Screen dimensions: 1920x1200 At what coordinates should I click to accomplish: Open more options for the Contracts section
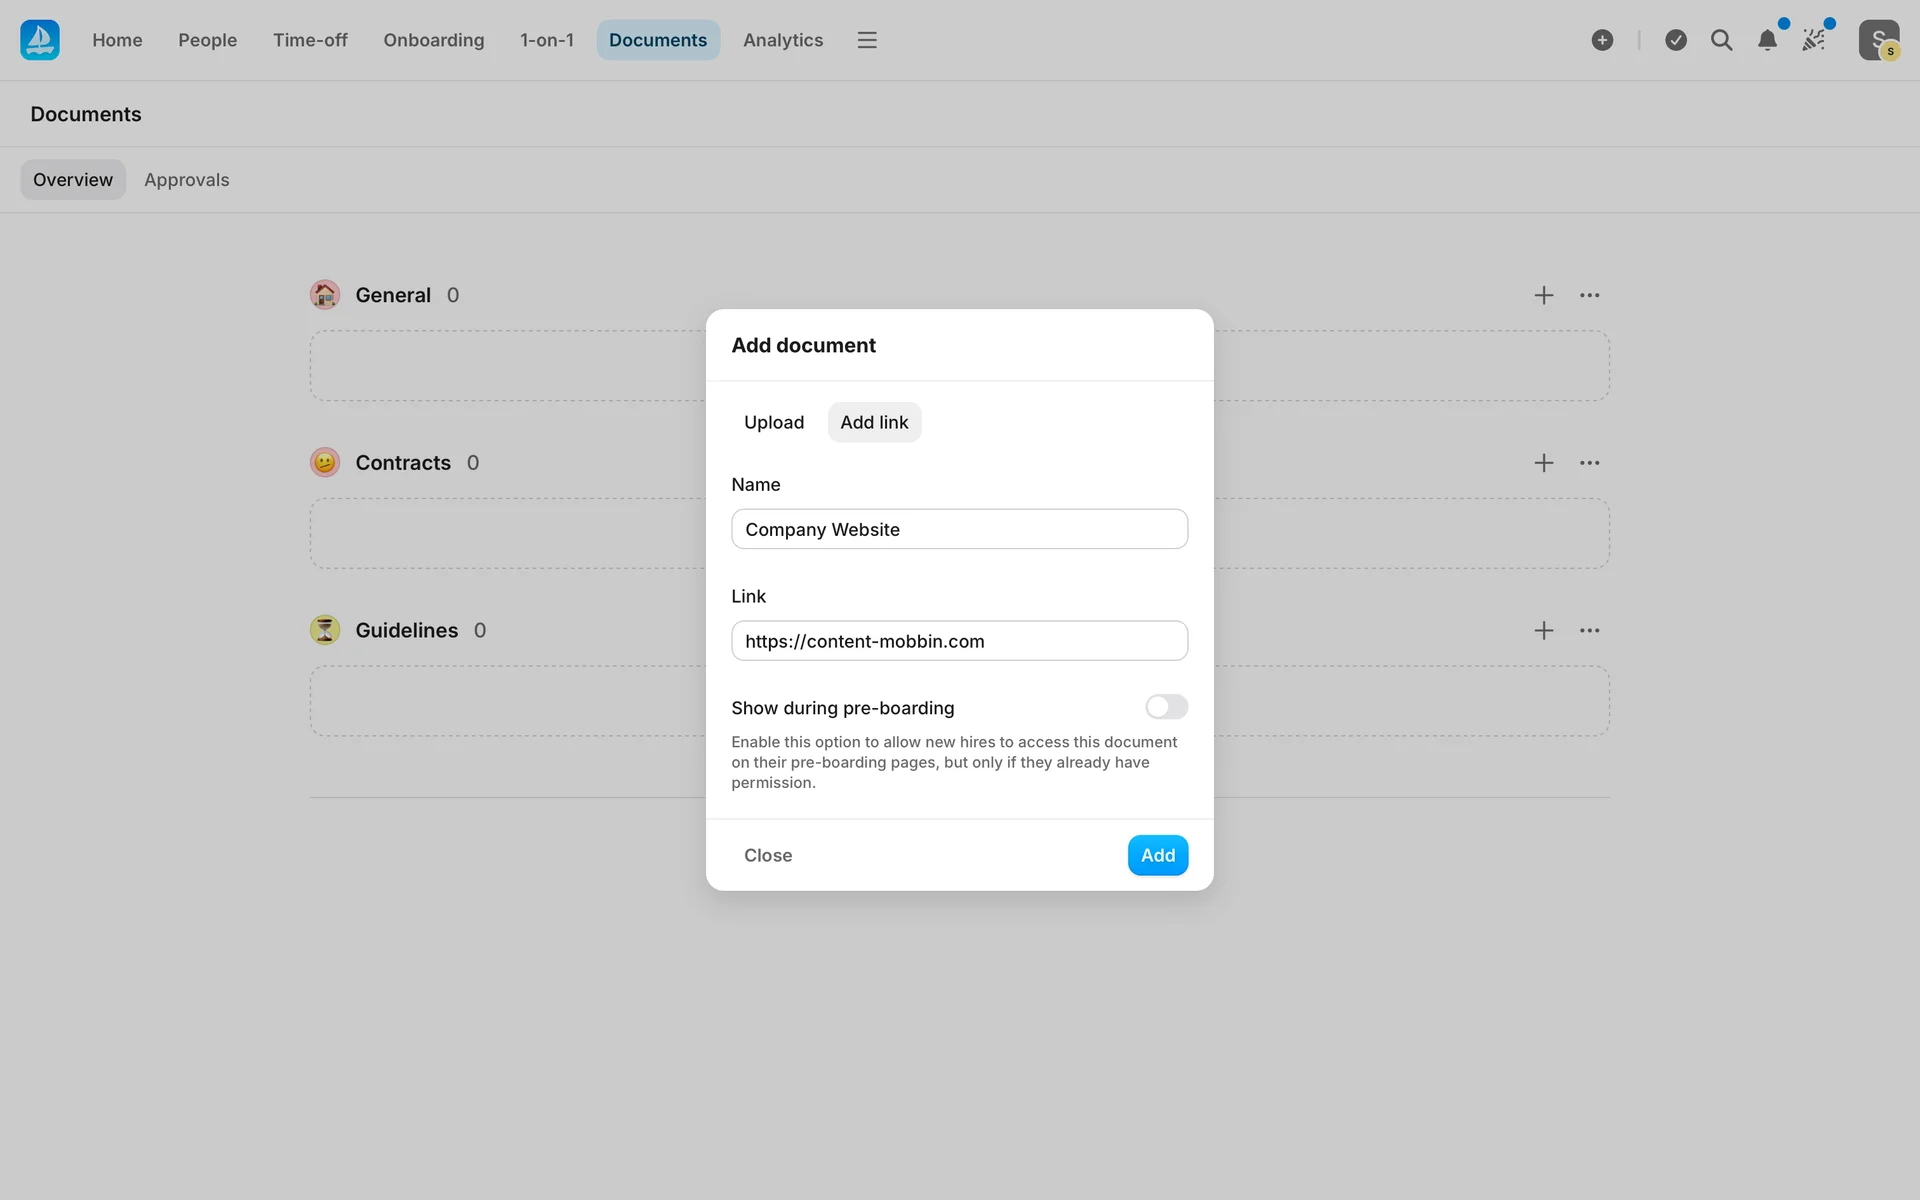[1589, 463]
